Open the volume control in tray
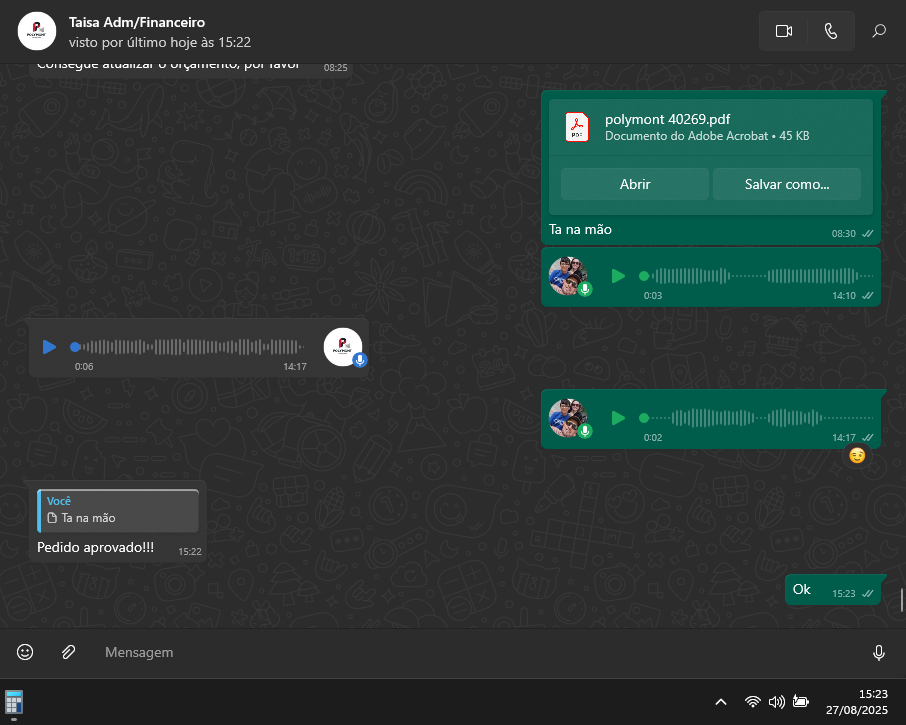 776,702
